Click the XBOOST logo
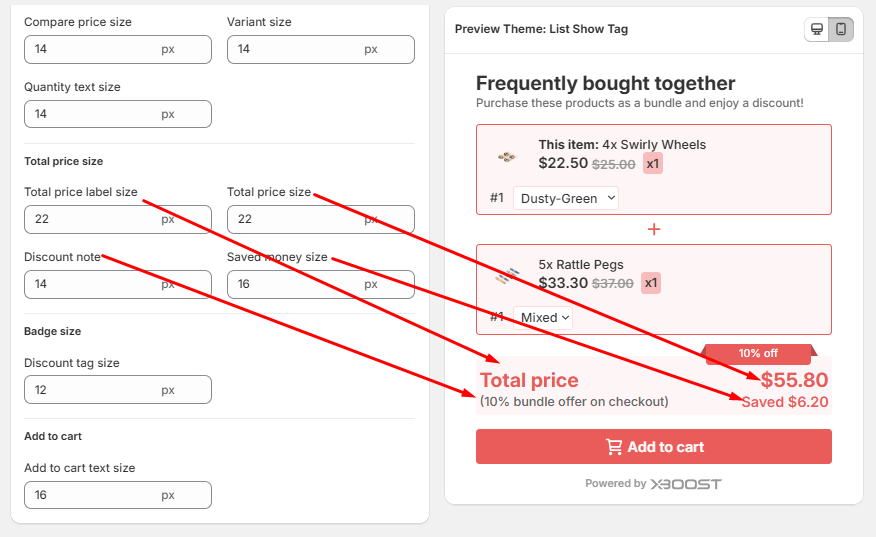This screenshot has width=876, height=537. (685, 484)
